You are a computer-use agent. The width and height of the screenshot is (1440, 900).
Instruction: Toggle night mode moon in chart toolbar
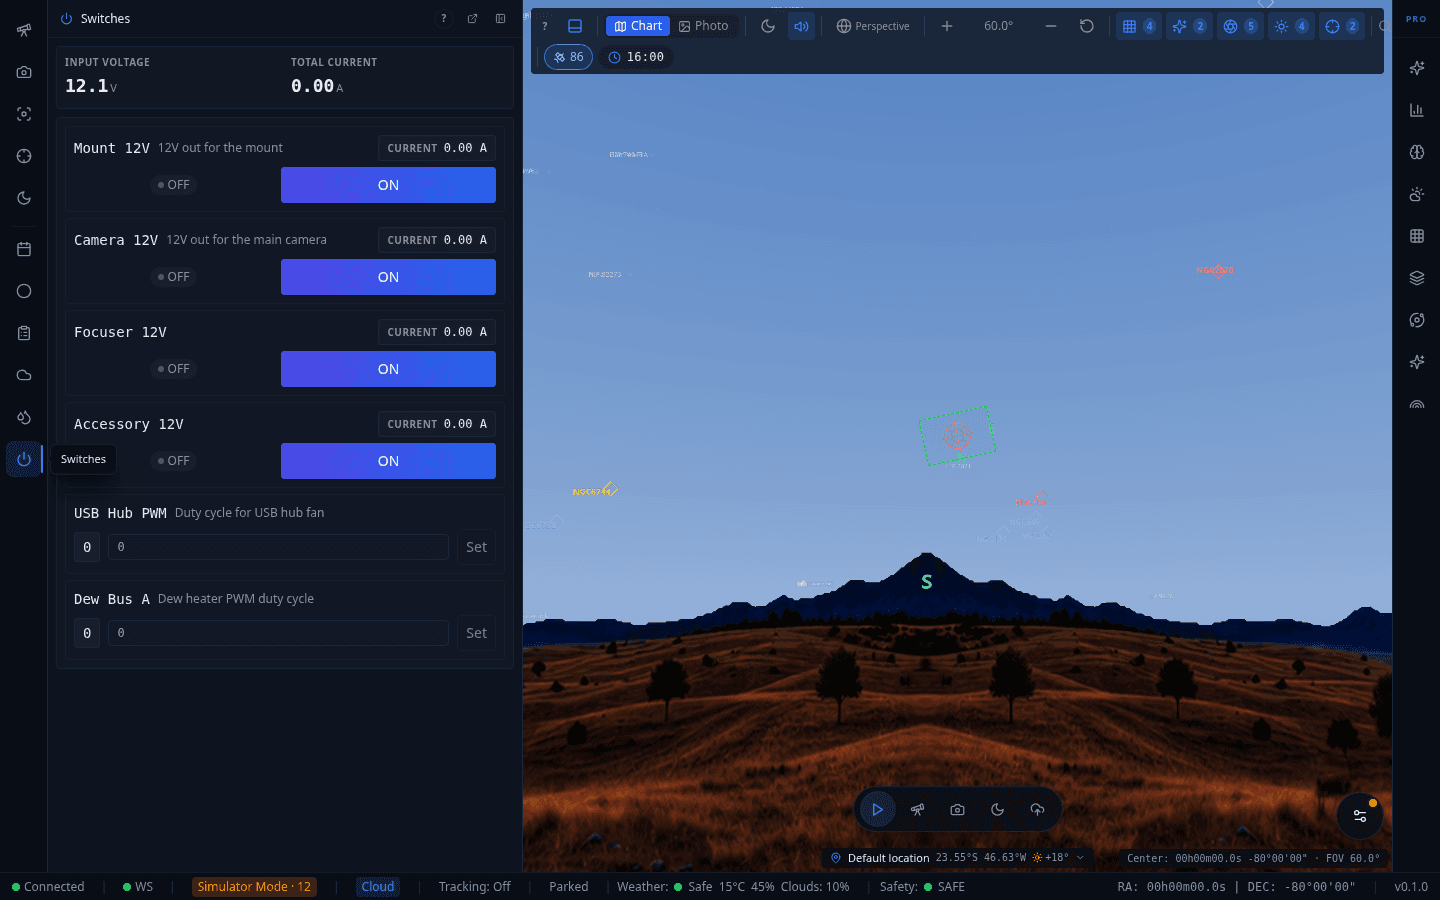tap(768, 26)
